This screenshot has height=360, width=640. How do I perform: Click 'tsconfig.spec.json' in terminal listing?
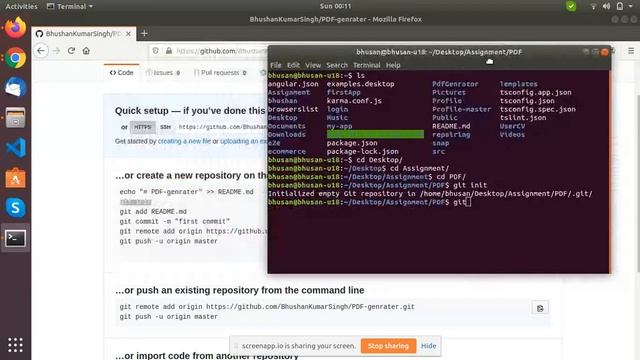(538, 109)
